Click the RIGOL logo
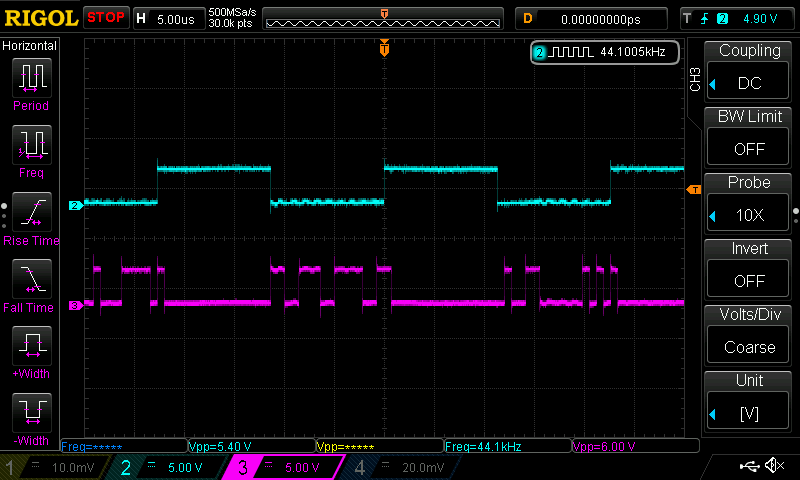Image resolution: width=800 pixels, height=480 pixels. 41,18
